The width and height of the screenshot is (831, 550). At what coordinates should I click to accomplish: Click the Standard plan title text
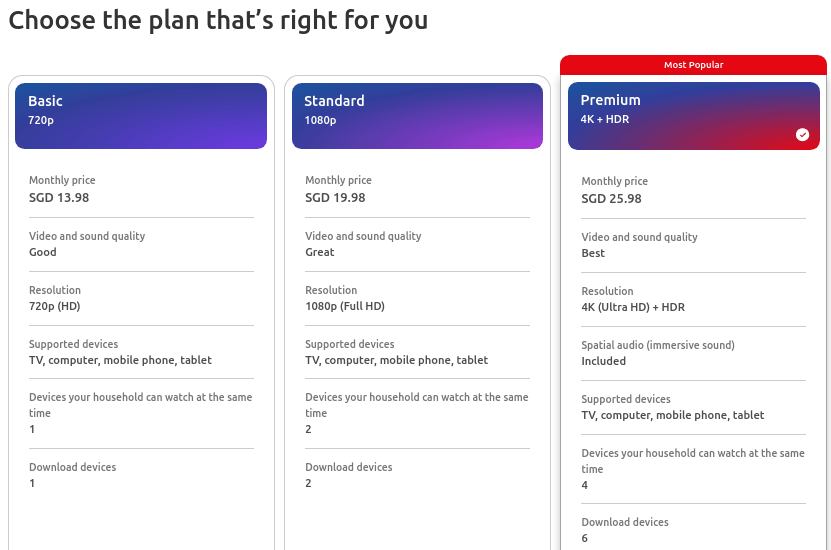[334, 101]
